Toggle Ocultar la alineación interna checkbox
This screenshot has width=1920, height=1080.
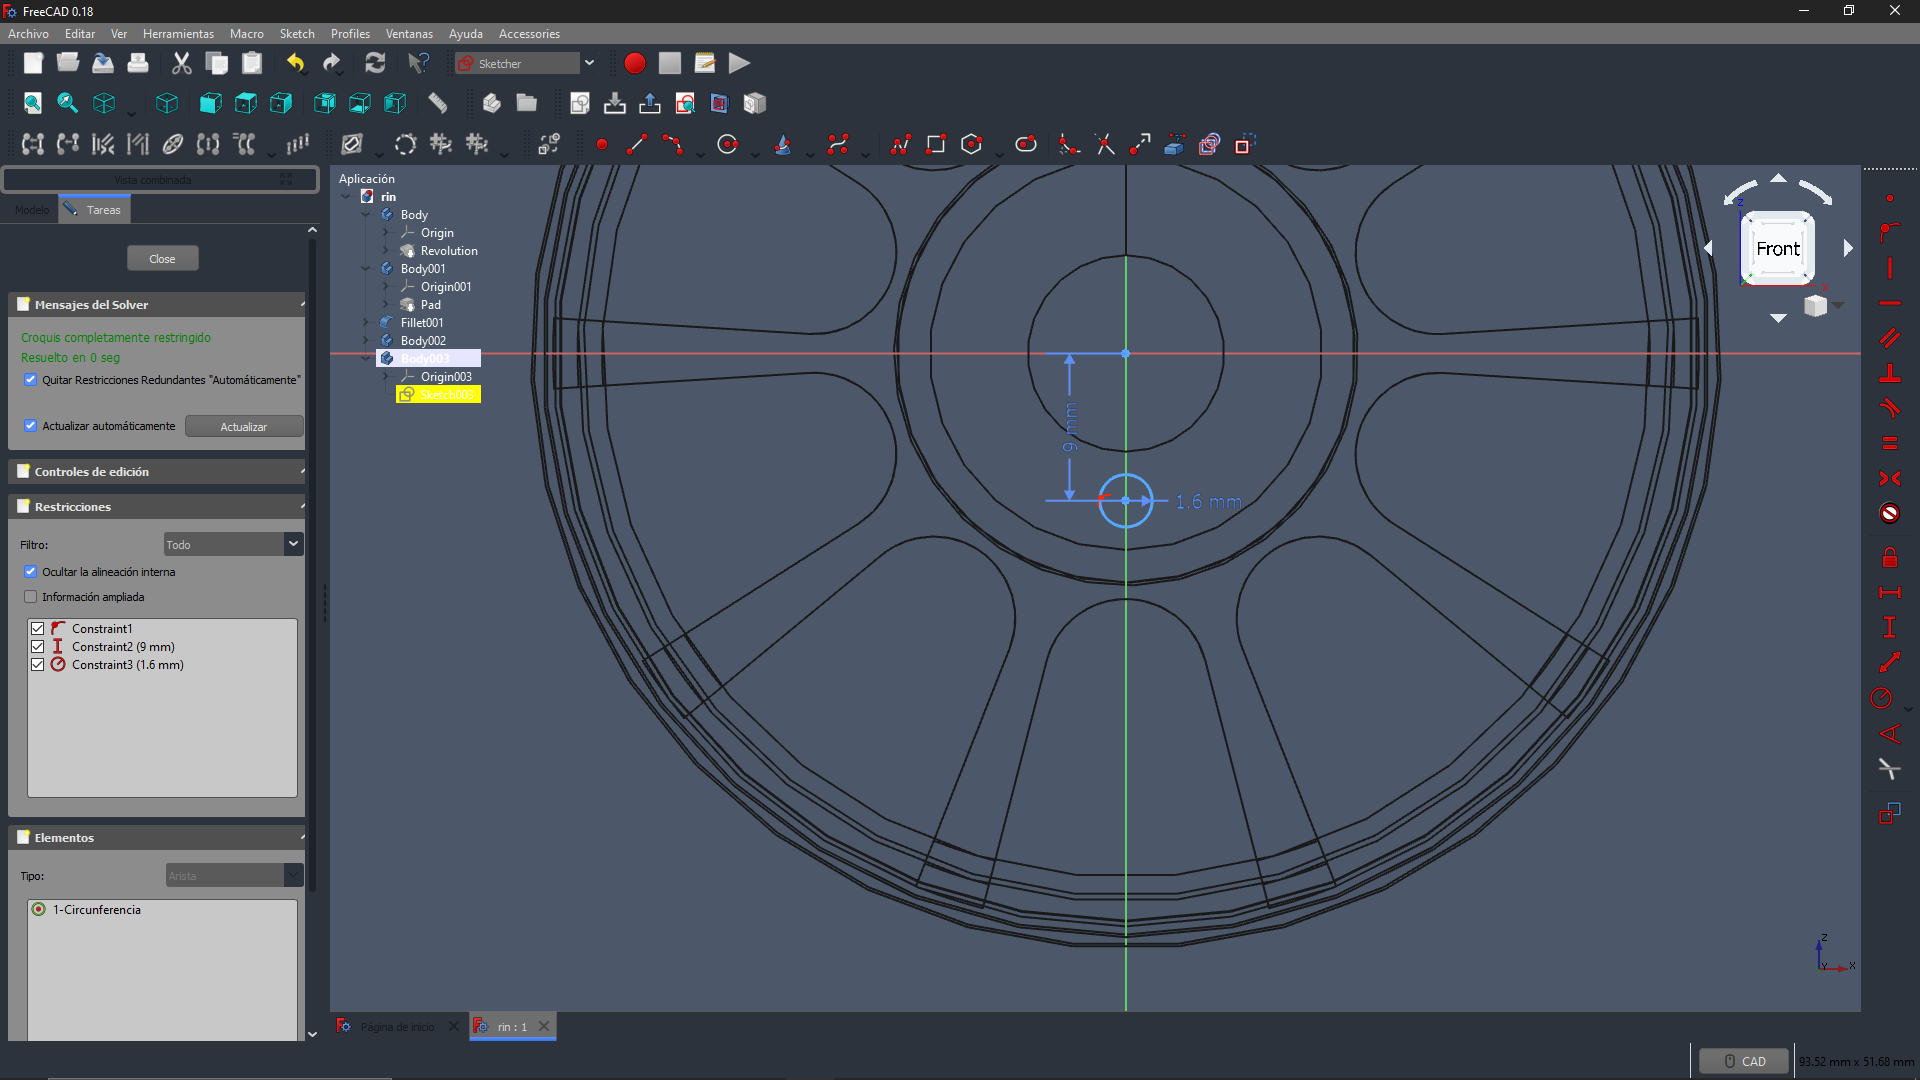tap(31, 572)
